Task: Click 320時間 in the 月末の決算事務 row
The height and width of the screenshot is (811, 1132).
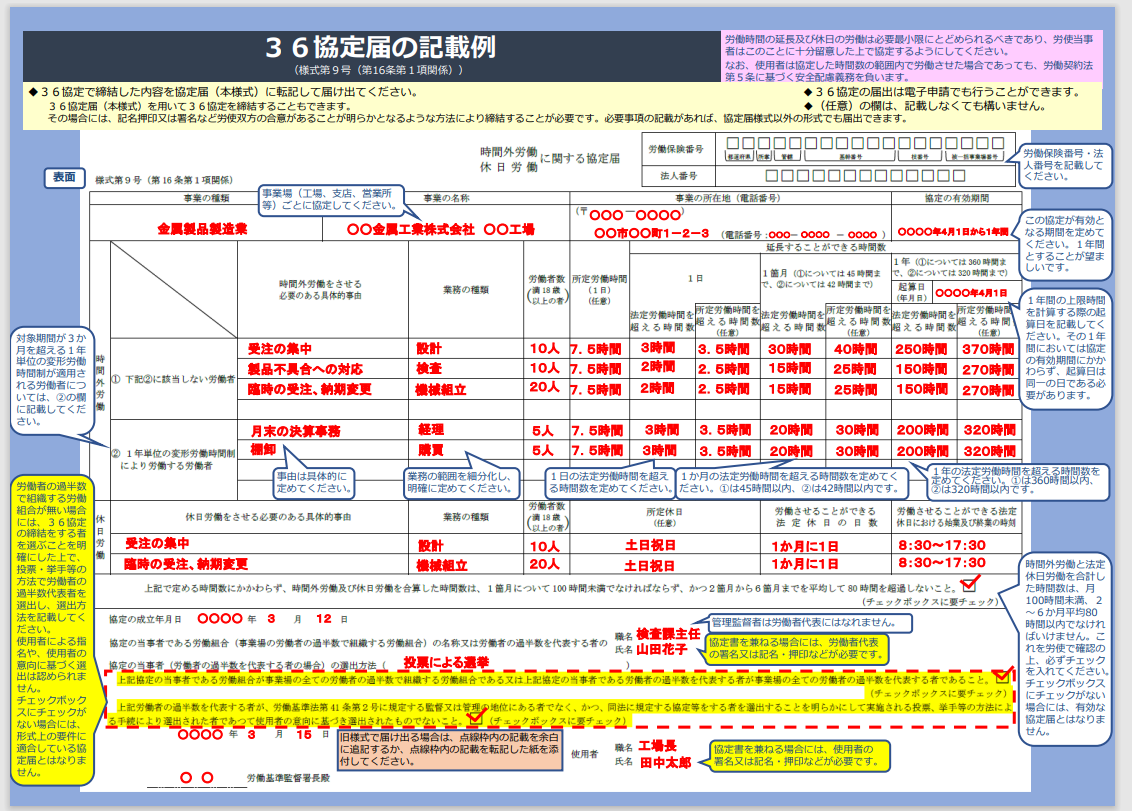Action: (990, 430)
